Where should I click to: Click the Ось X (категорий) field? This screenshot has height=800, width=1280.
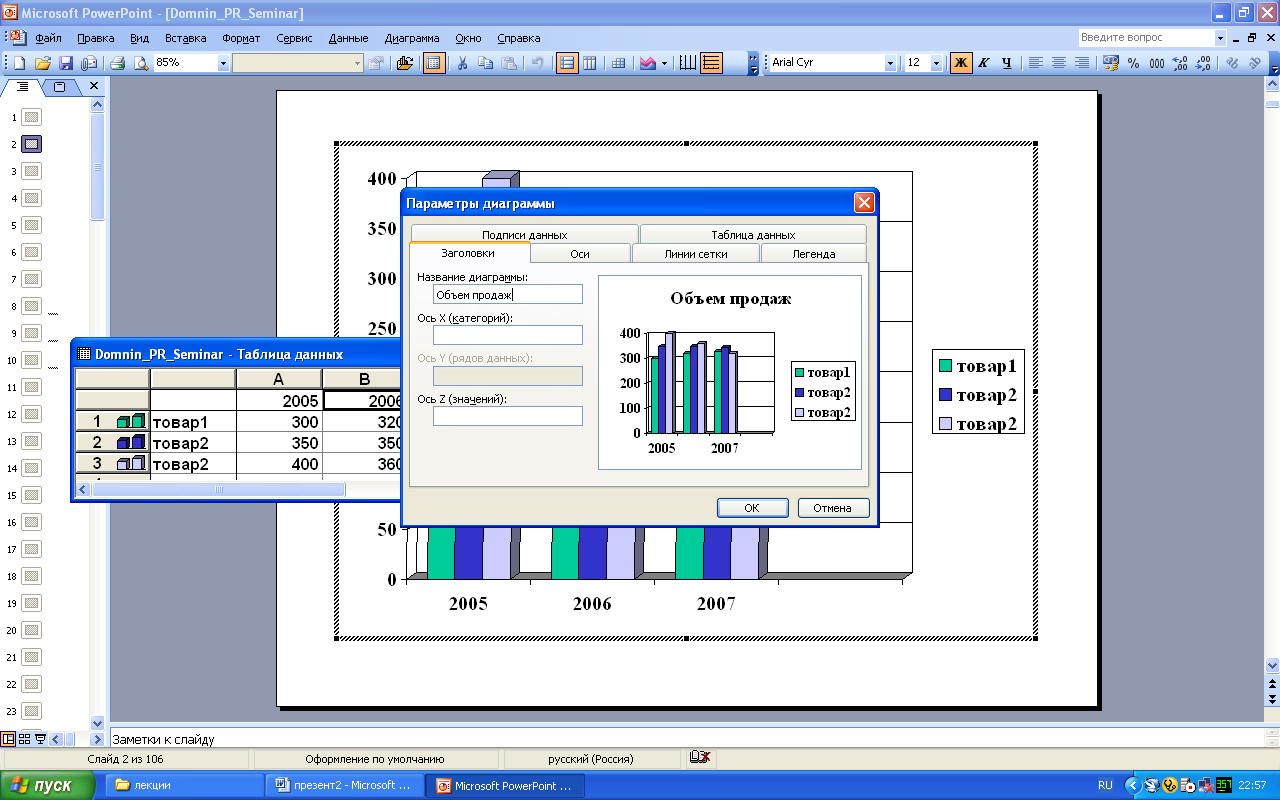pos(508,335)
